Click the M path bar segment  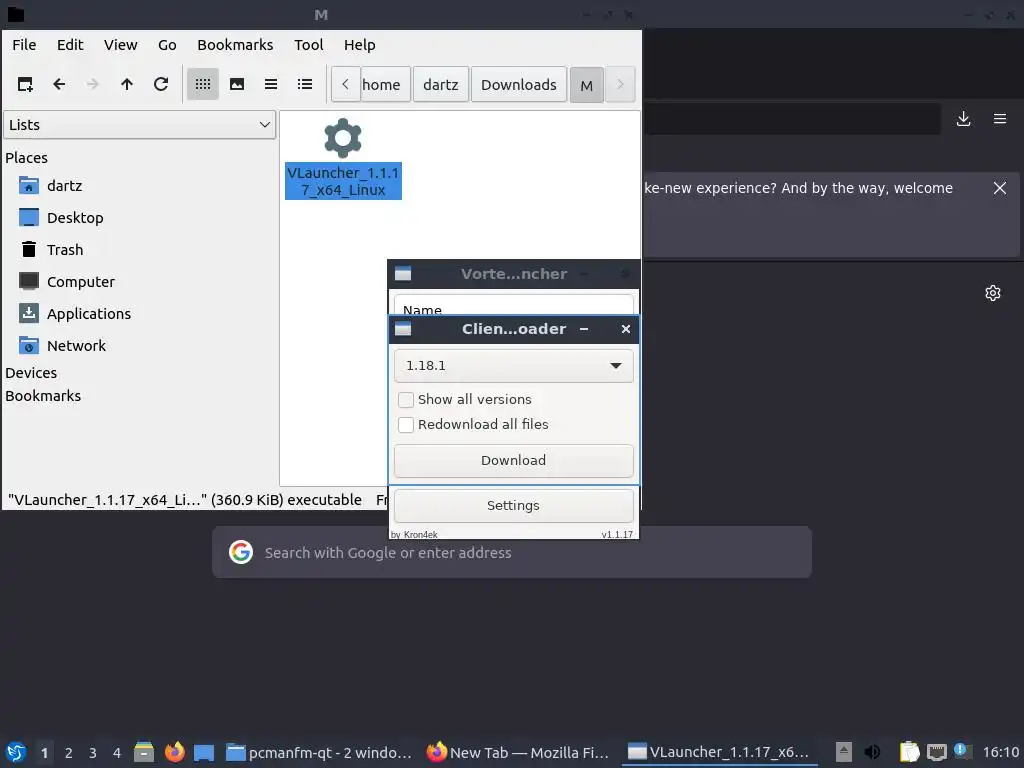pos(586,85)
